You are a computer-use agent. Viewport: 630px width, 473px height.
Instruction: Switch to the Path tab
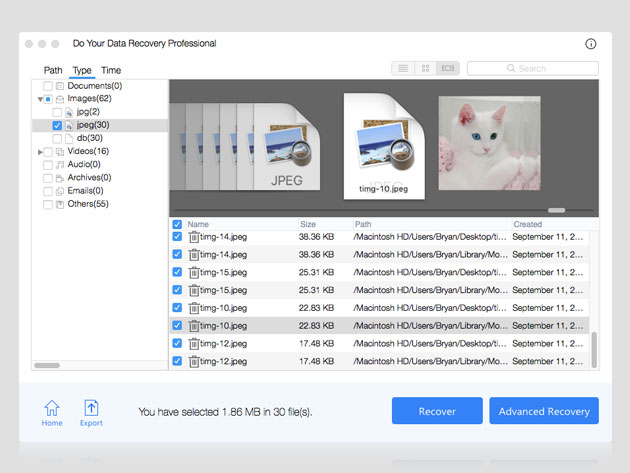pyautogui.click(x=53, y=70)
